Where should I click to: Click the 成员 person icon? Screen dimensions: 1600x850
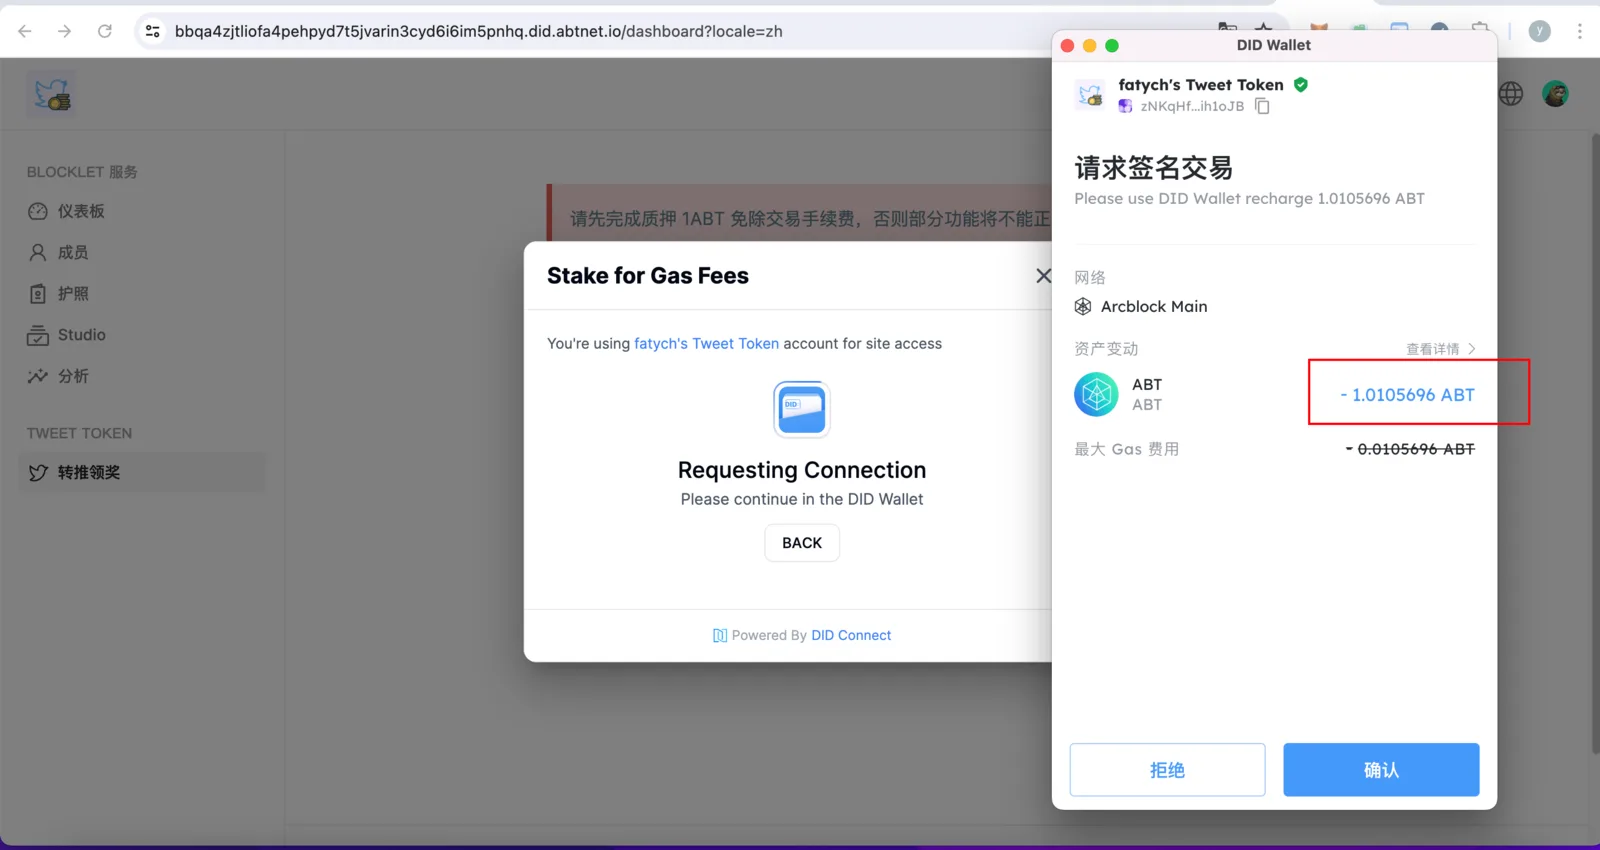point(38,252)
